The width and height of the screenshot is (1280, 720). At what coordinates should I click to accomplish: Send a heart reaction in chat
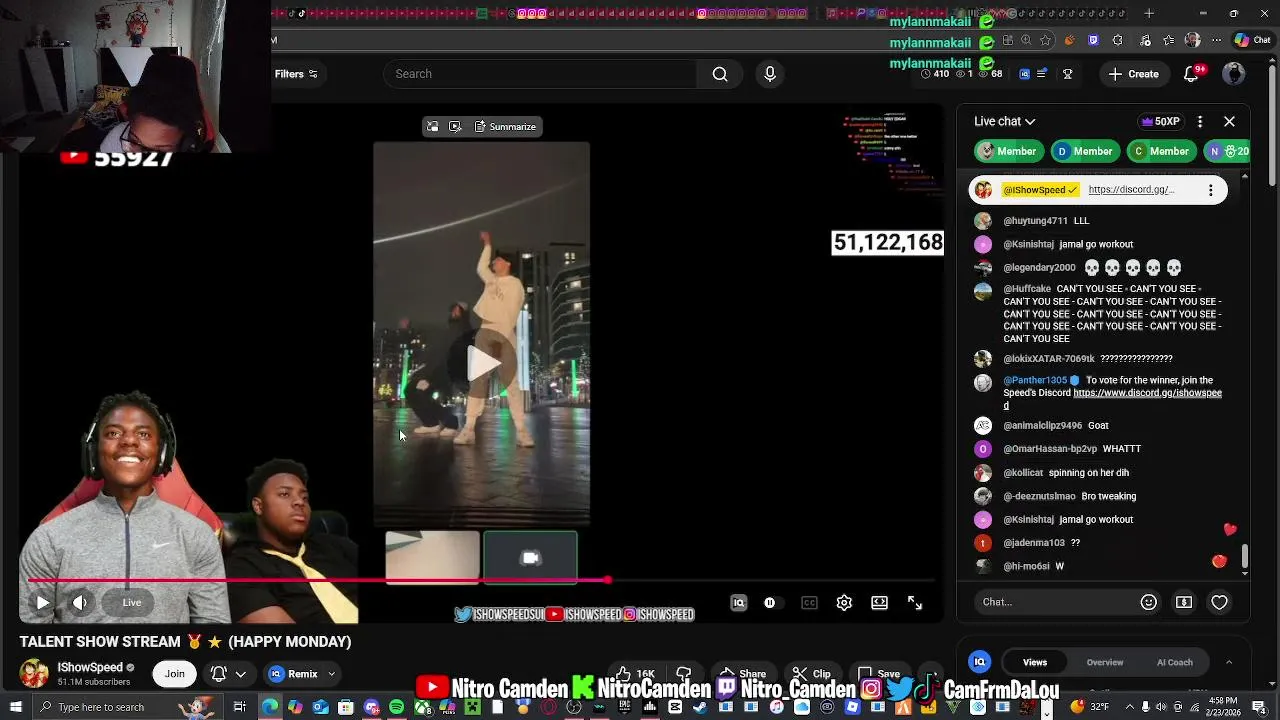(1219, 602)
